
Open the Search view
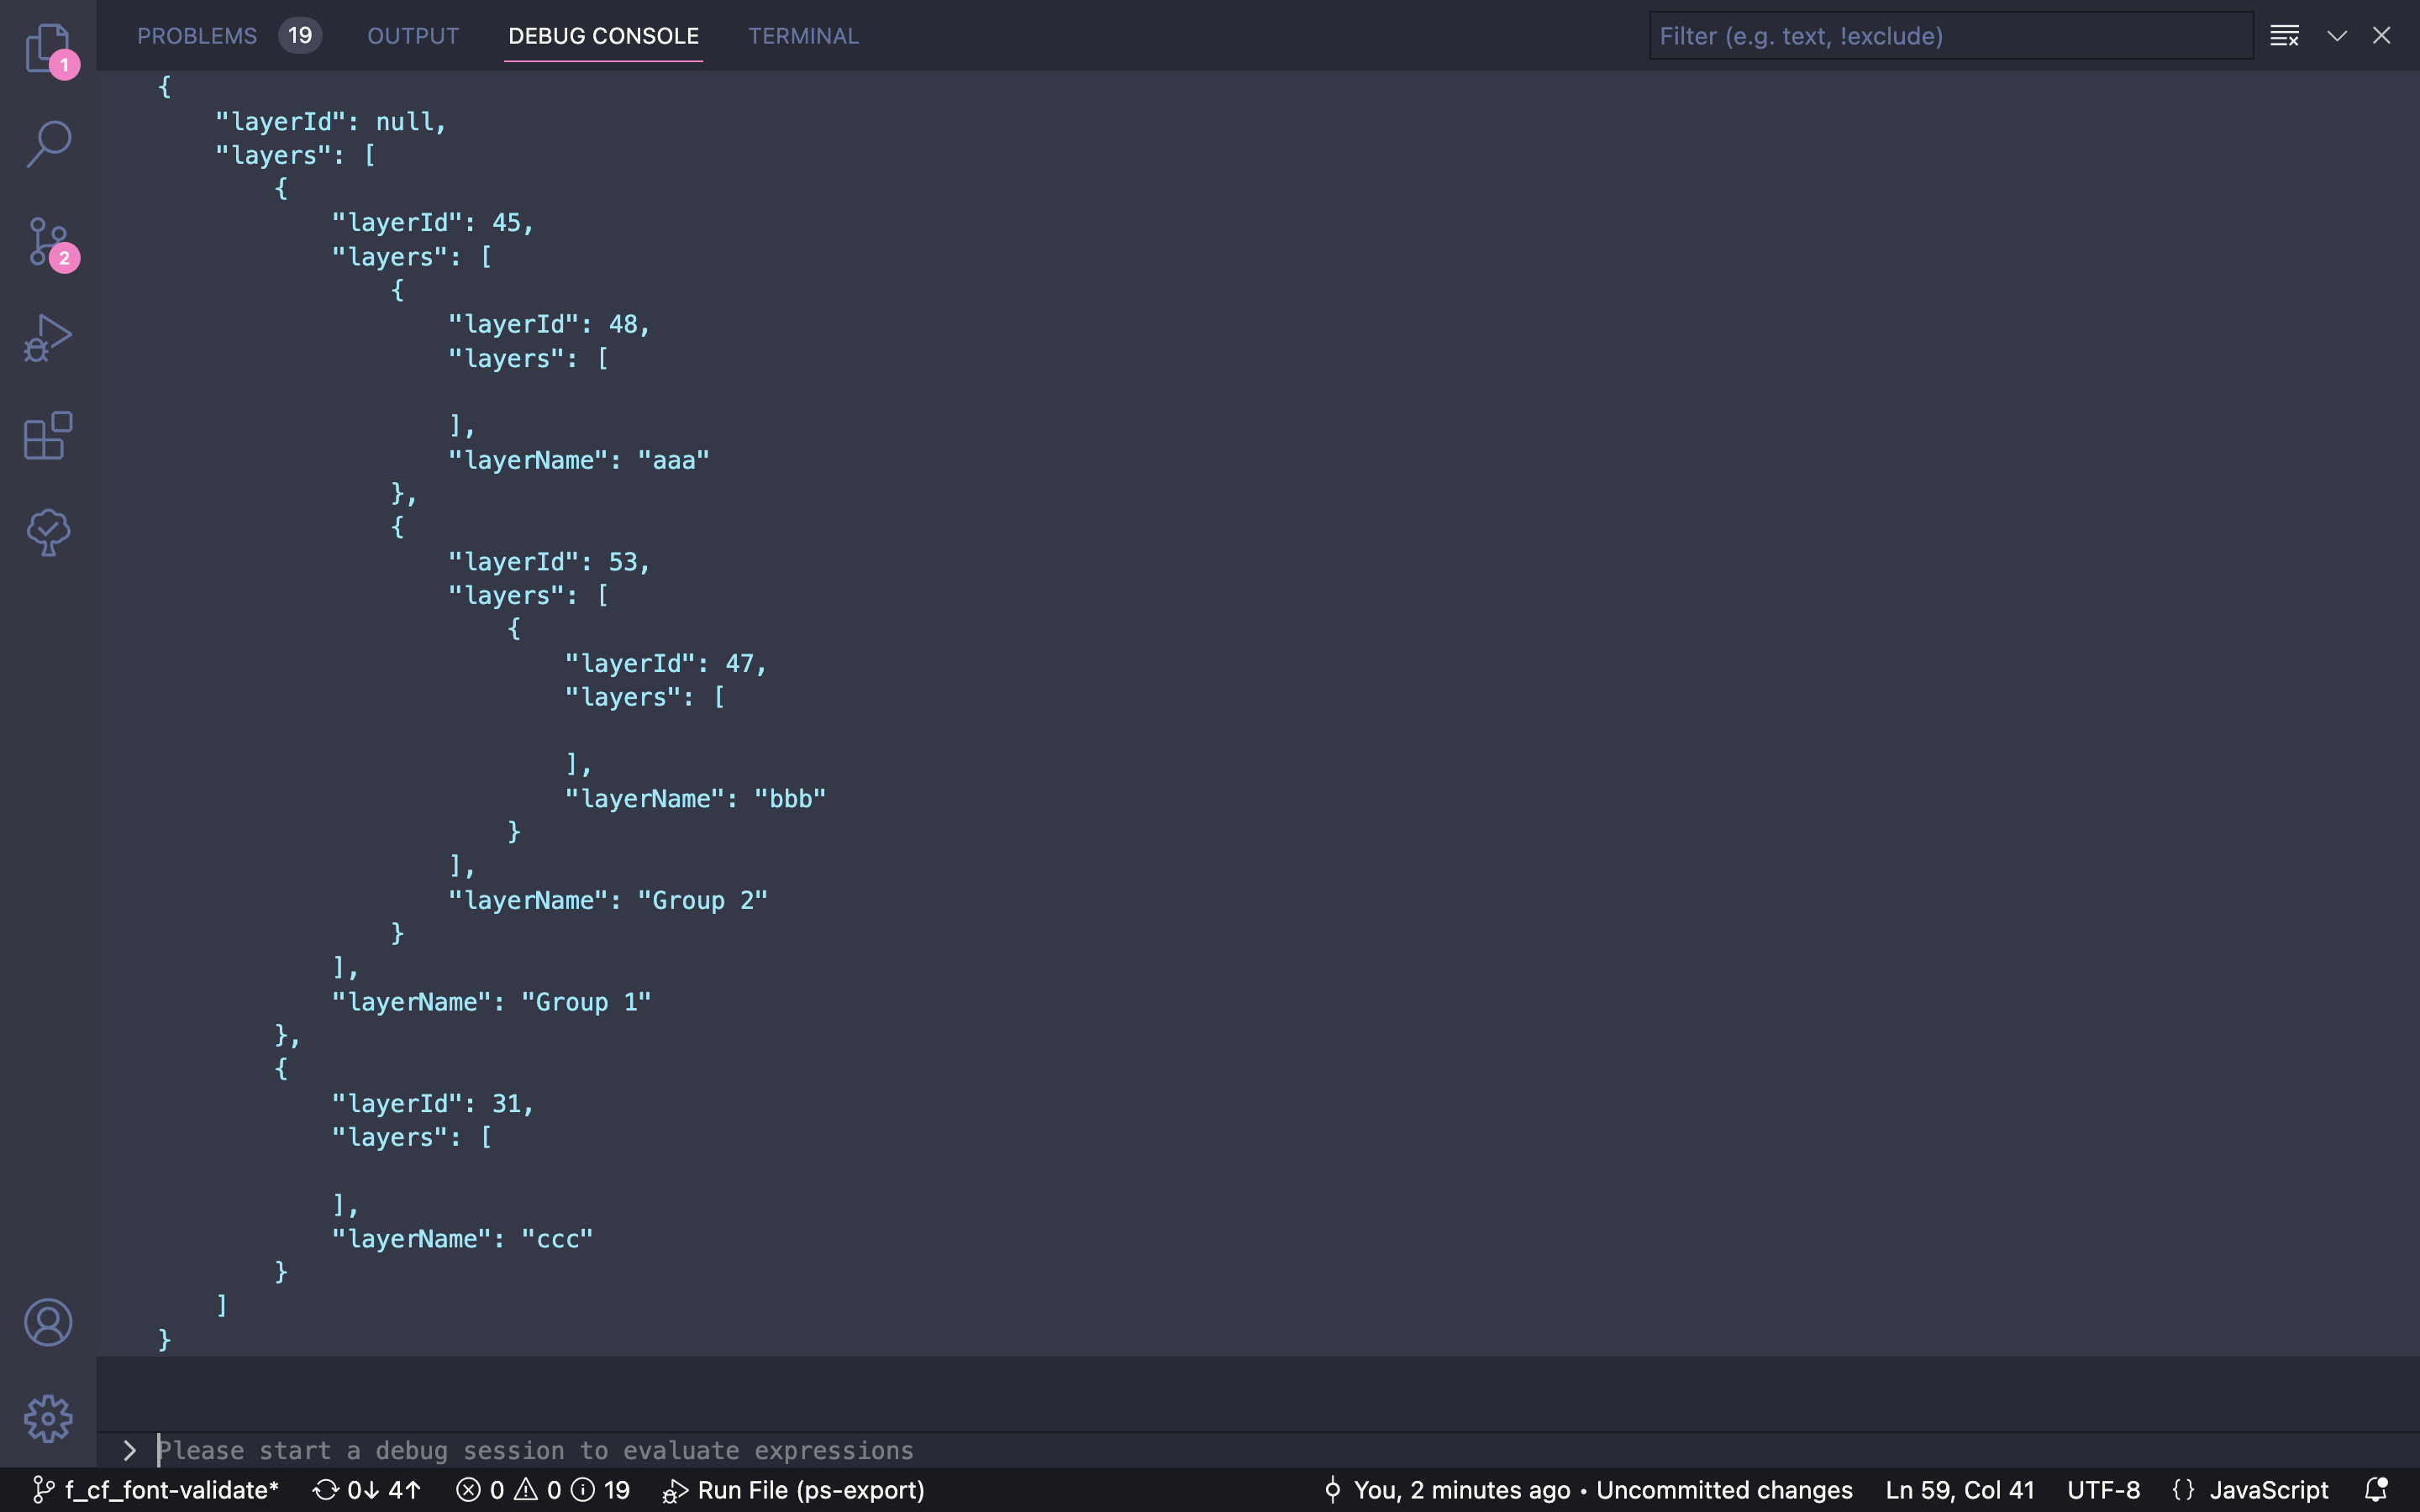(x=47, y=143)
